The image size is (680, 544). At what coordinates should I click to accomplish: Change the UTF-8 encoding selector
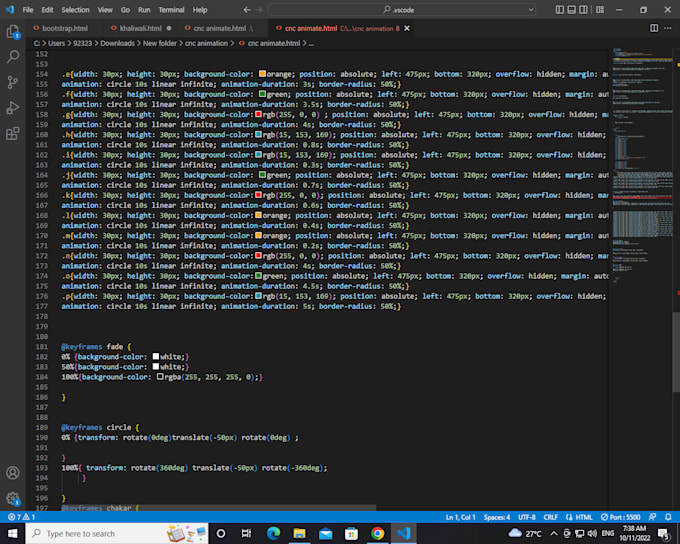(x=526, y=517)
